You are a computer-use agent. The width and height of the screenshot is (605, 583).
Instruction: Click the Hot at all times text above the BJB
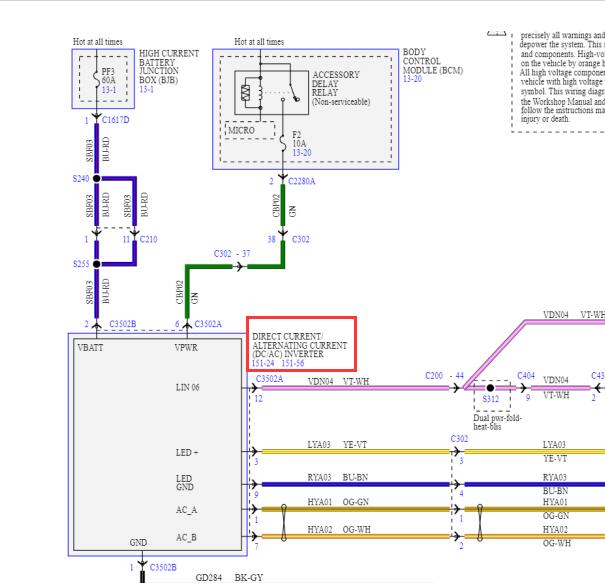(98, 42)
